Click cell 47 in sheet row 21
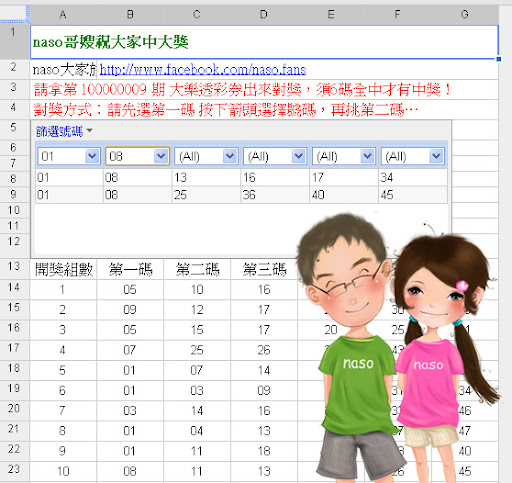Image resolution: width=512 pixels, height=483 pixels. (x=465, y=431)
